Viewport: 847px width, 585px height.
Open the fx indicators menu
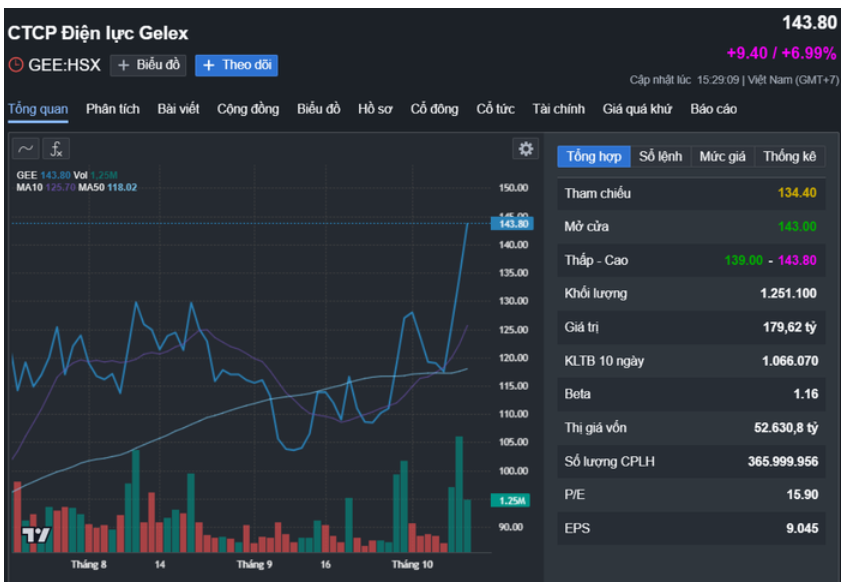click(57, 149)
